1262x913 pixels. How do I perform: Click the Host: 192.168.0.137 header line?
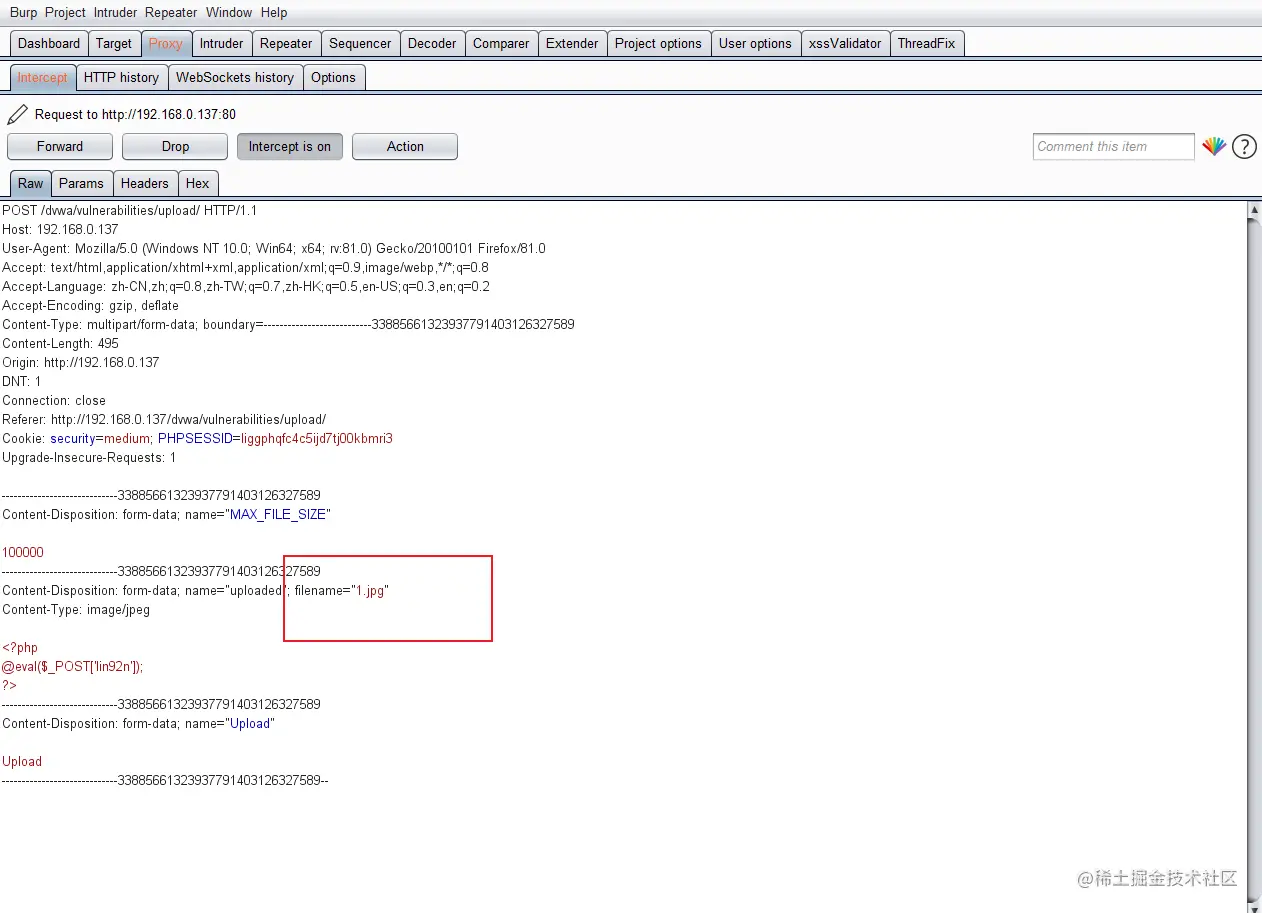pyautogui.click(x=60, y=229)
